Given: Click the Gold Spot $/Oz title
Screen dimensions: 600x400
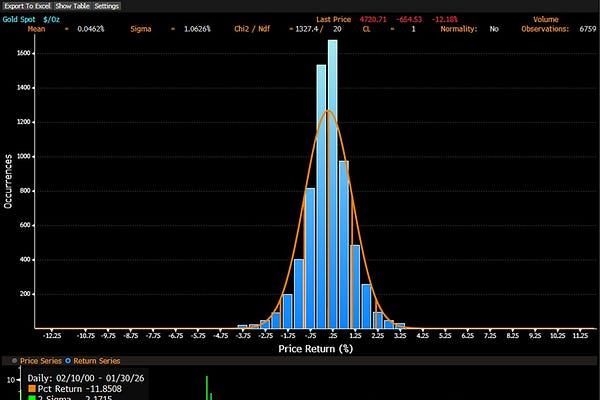Looking at the screenshot, I should (31, 19).
